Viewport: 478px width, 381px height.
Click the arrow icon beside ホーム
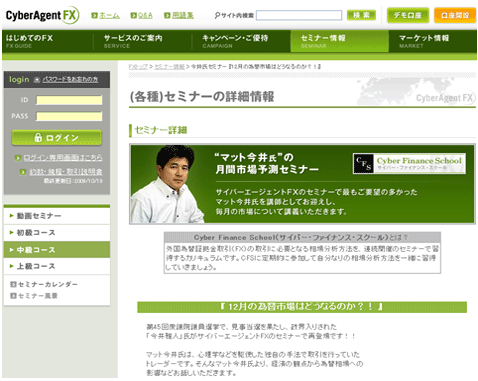point(94,15)
